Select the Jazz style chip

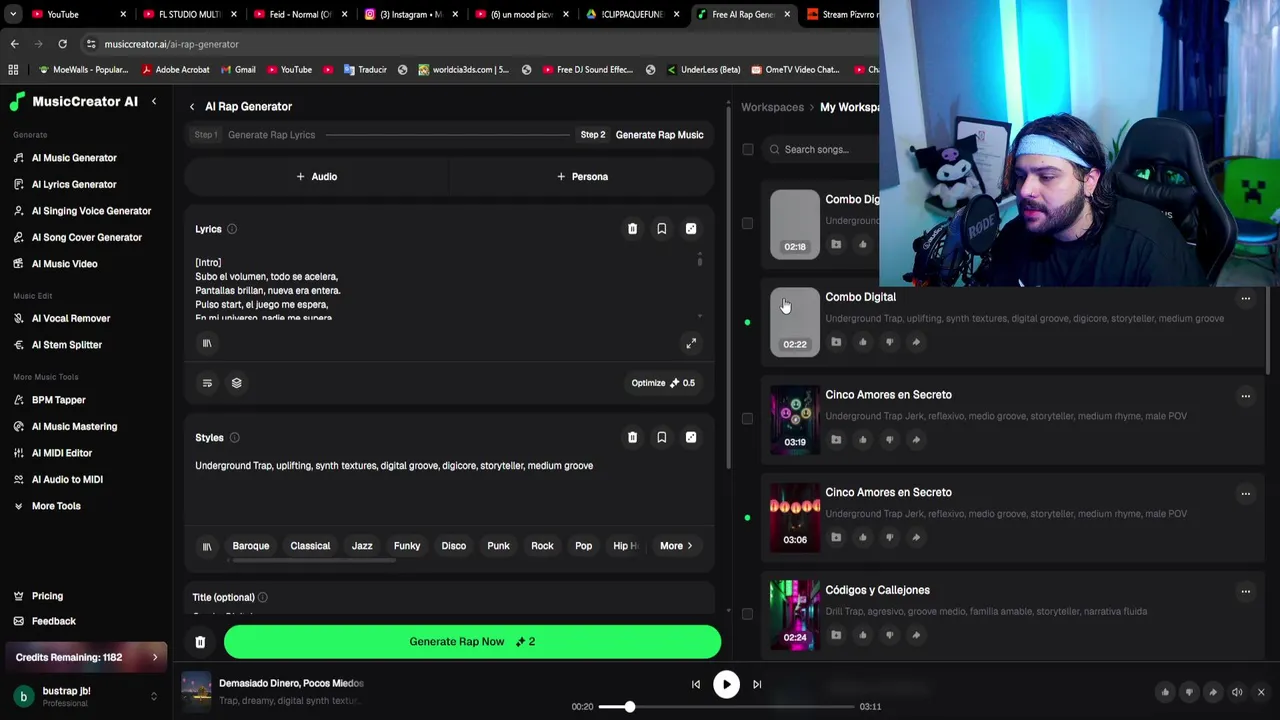362,546
